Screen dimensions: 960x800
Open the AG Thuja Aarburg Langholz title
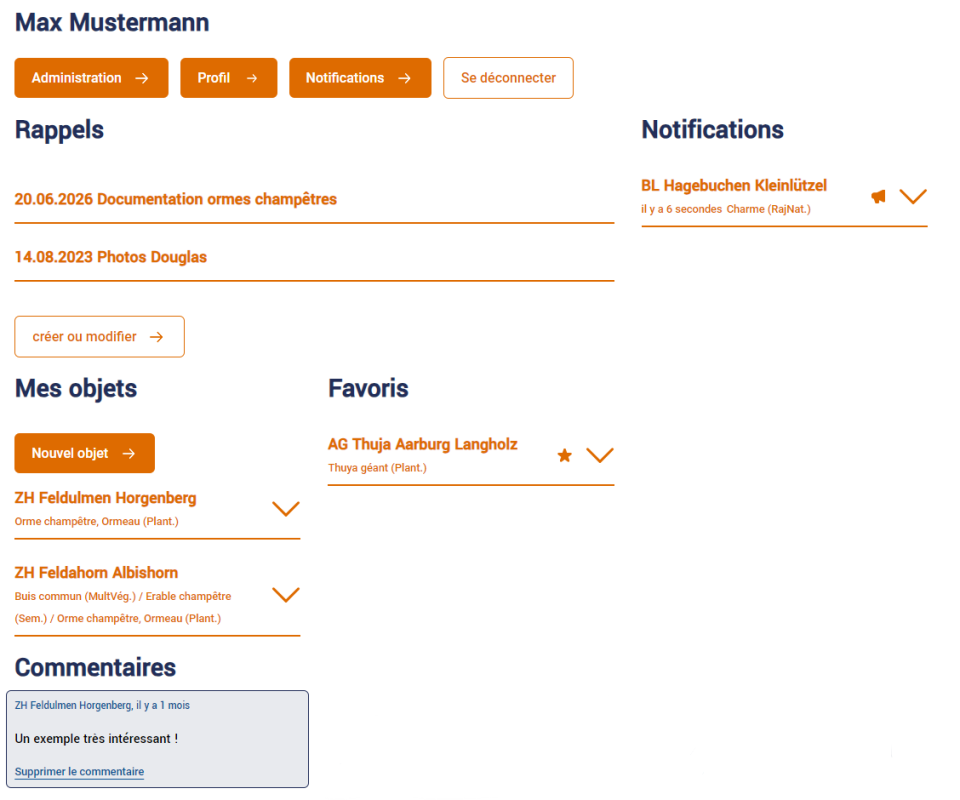pyautogui.click(x=422, y=444)
